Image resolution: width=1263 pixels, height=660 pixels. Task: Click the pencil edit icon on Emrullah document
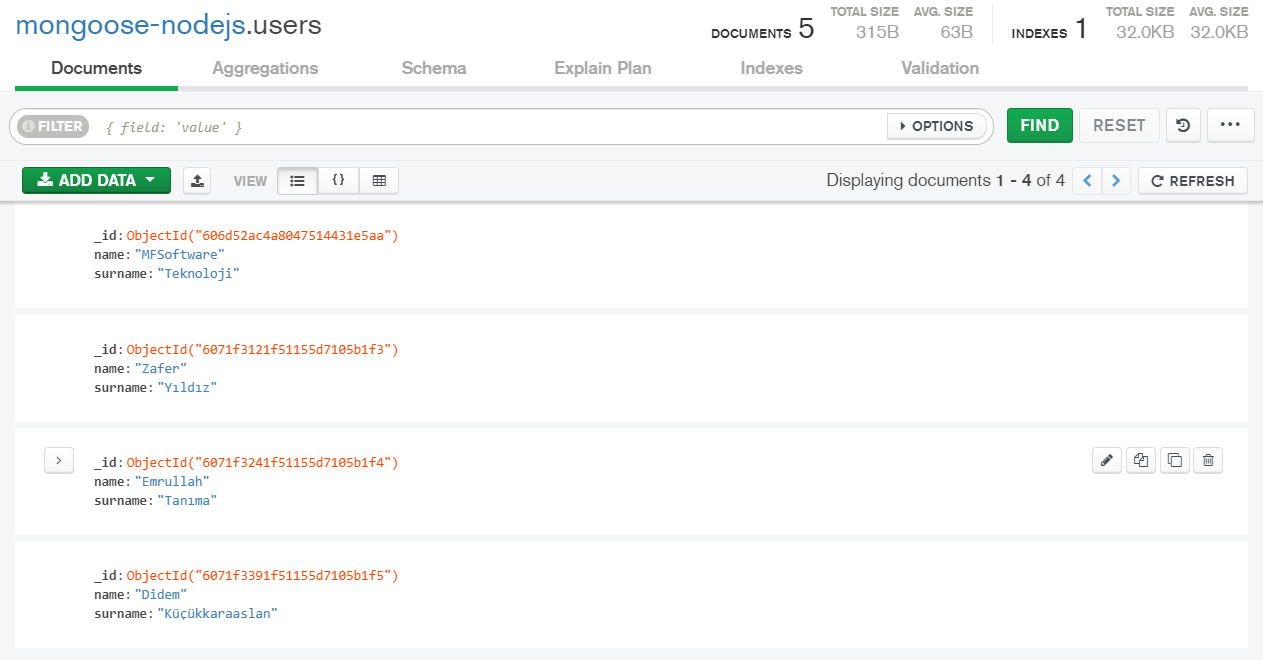(1106, 460)
